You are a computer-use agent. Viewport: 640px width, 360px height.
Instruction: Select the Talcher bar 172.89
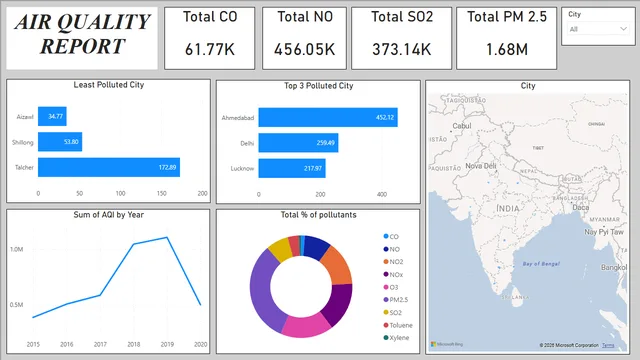[x=109, y=167]
